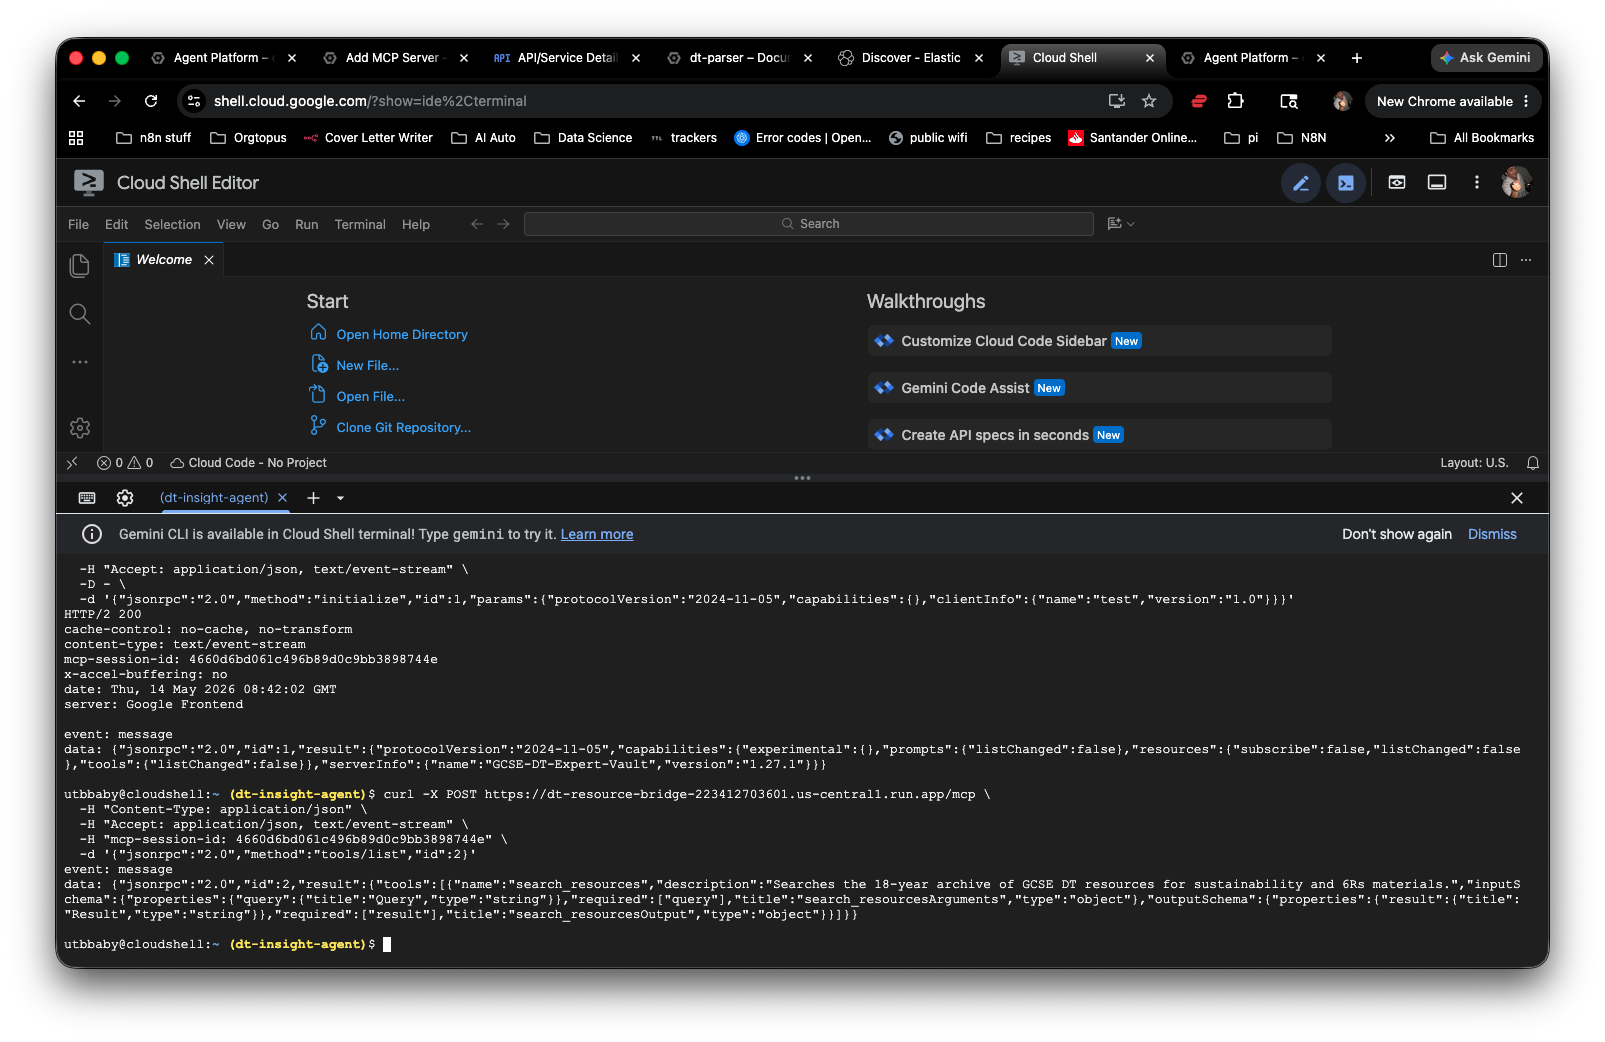
Task: Click the Chrome address bar URL
Action: tap(370, 101)
